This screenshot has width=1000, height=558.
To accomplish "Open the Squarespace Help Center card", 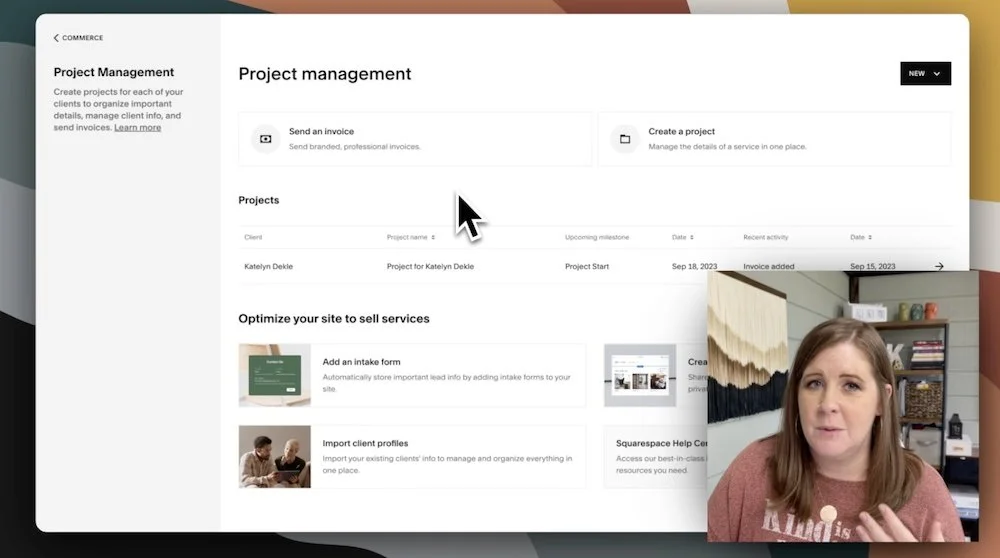I will [x=656, y=457].
